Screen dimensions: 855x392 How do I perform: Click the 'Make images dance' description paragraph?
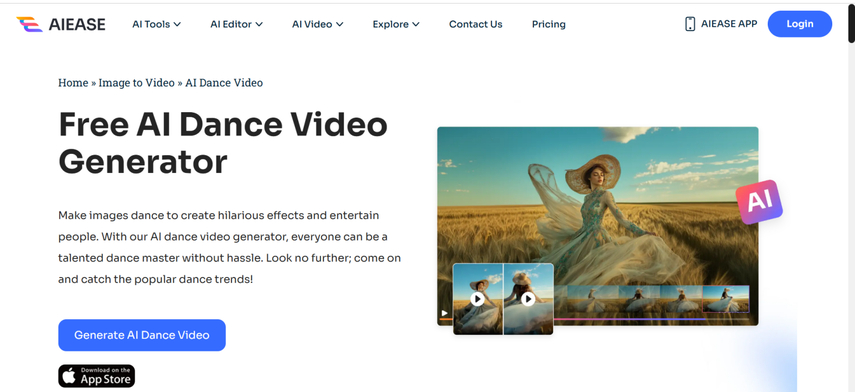230,248
